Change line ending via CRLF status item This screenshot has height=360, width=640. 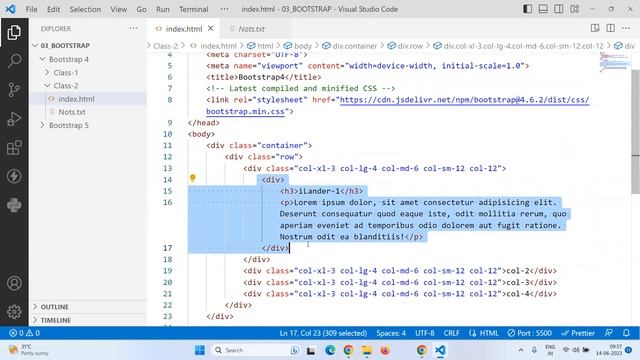451,333
